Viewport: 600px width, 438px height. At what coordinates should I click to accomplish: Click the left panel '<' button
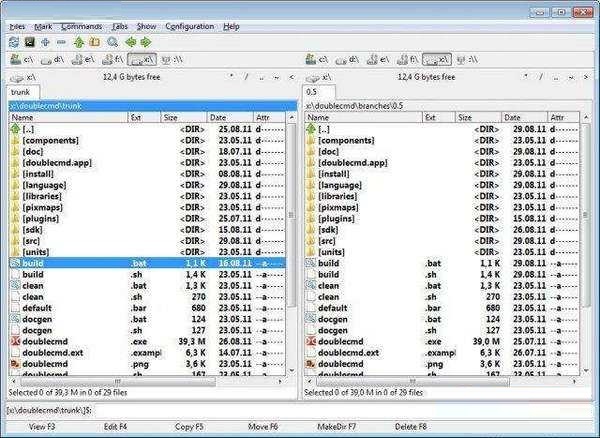pos(292,77)
